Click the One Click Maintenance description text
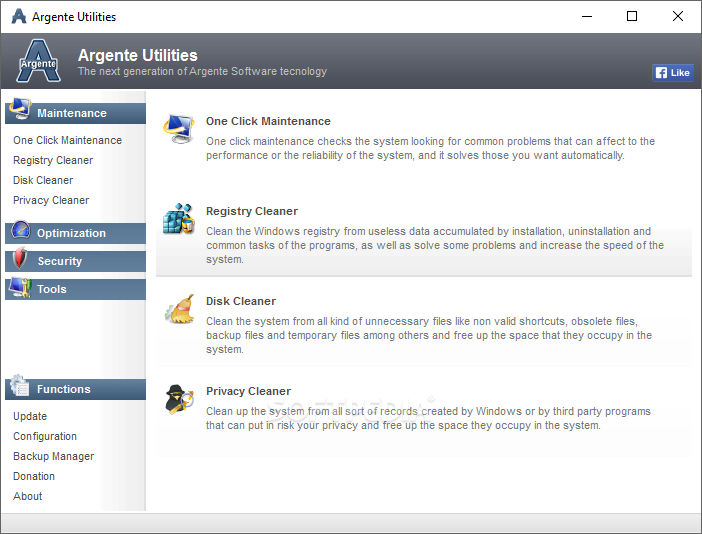The image size is (702, 534). tap(430, 148)
